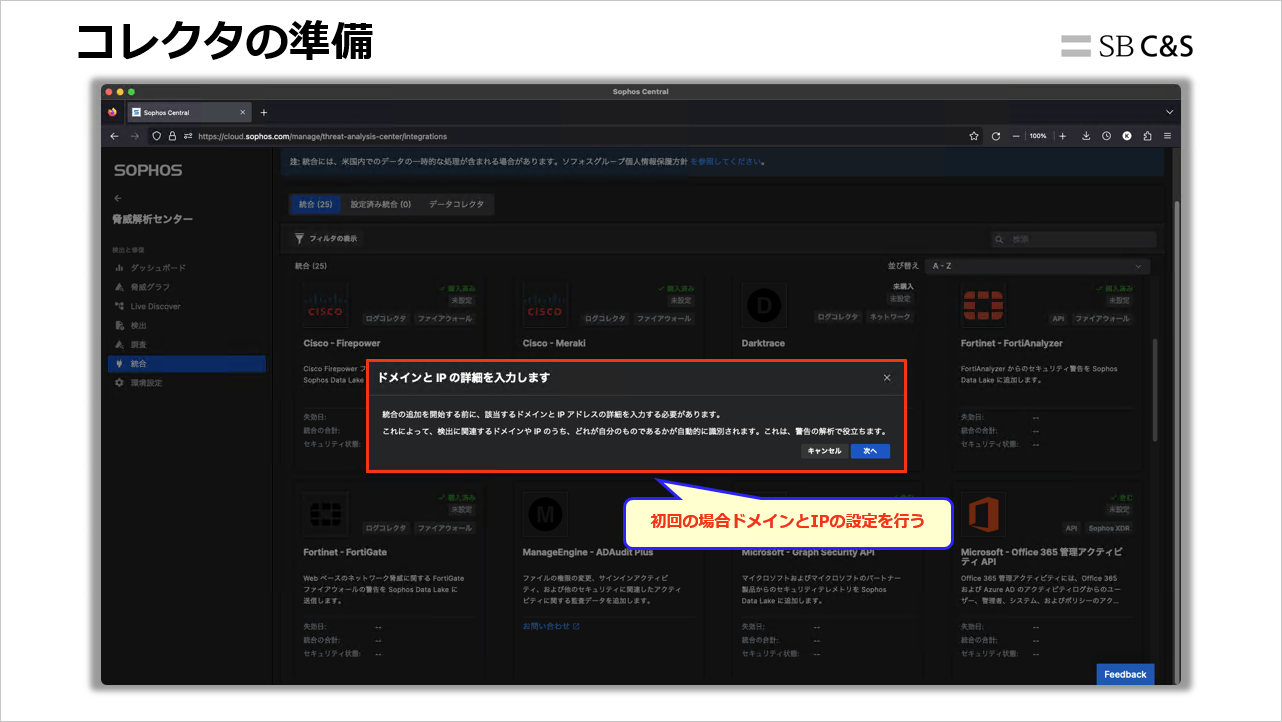The width and height of the screenshot is (1282, 722).
Task: Open the browser history clock icon
Action: click(1106, 136)
